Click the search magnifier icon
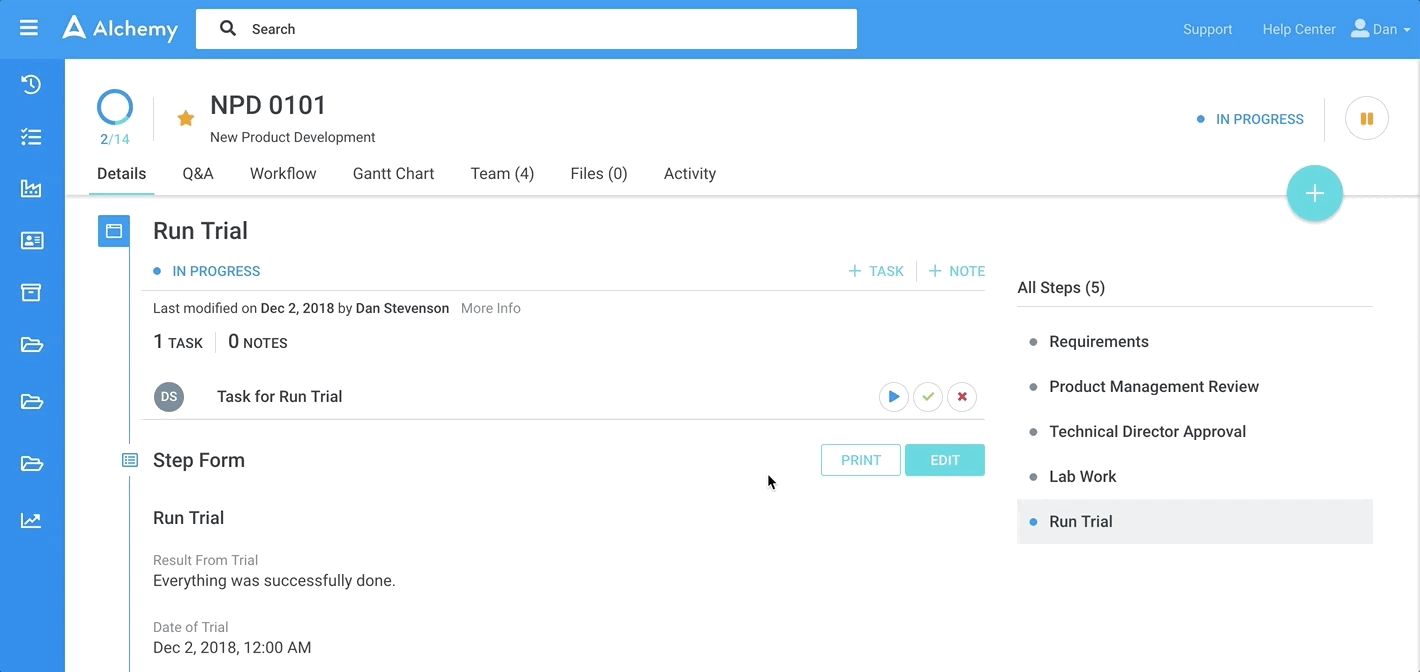 coord(228,28)
